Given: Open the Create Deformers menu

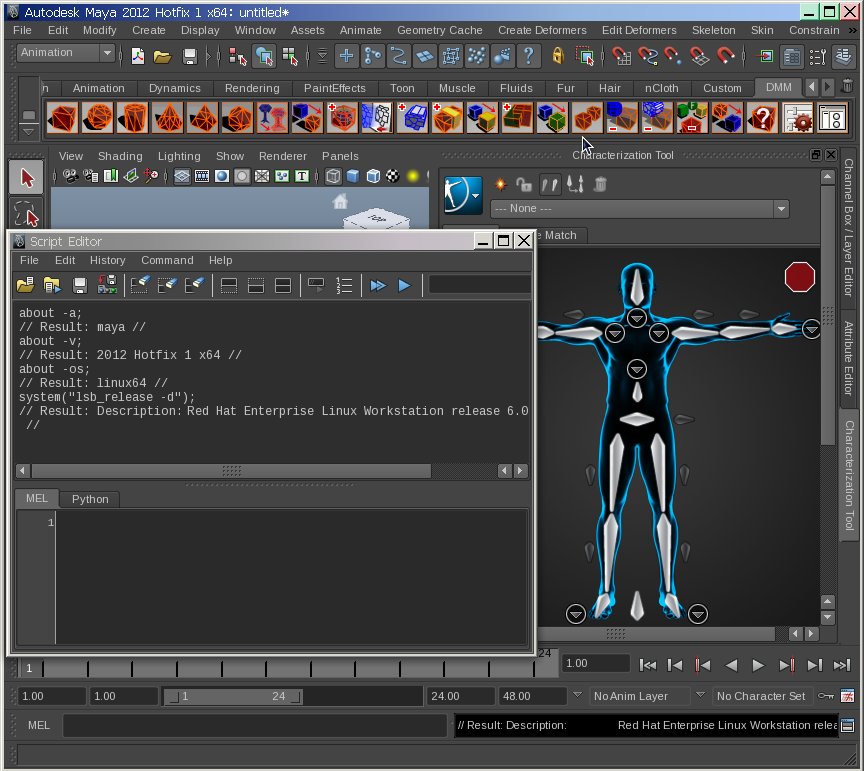Looking at the screenshot, I should coord(542,30).
